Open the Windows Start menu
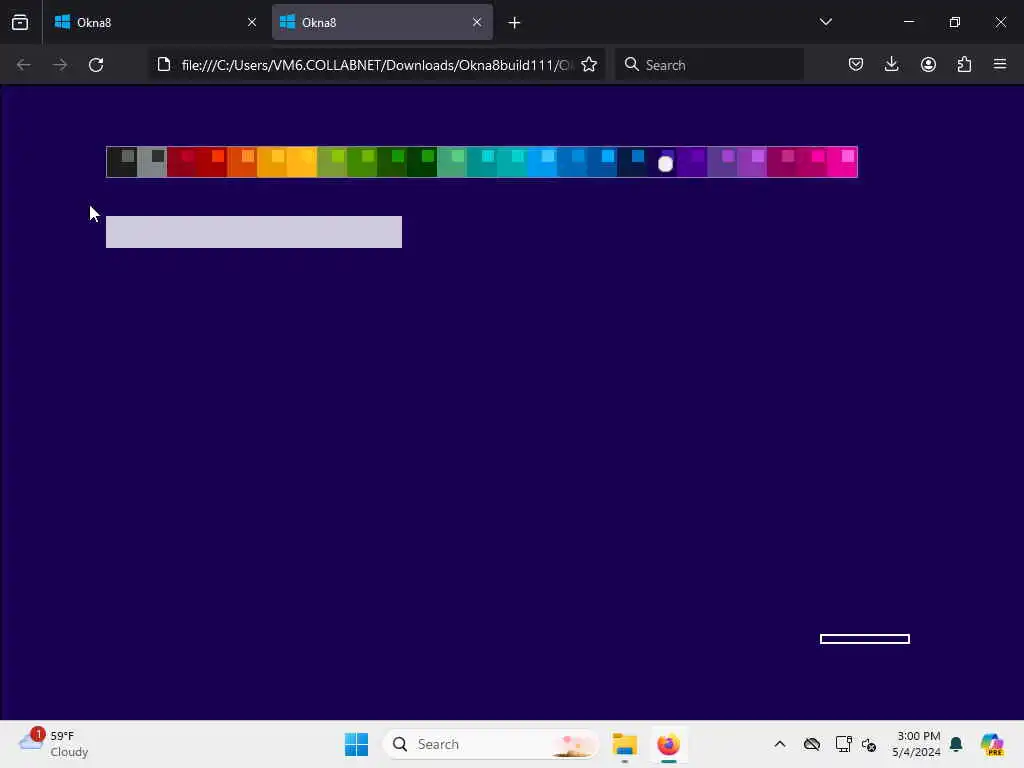1024x768 pixels. (357, 744)
